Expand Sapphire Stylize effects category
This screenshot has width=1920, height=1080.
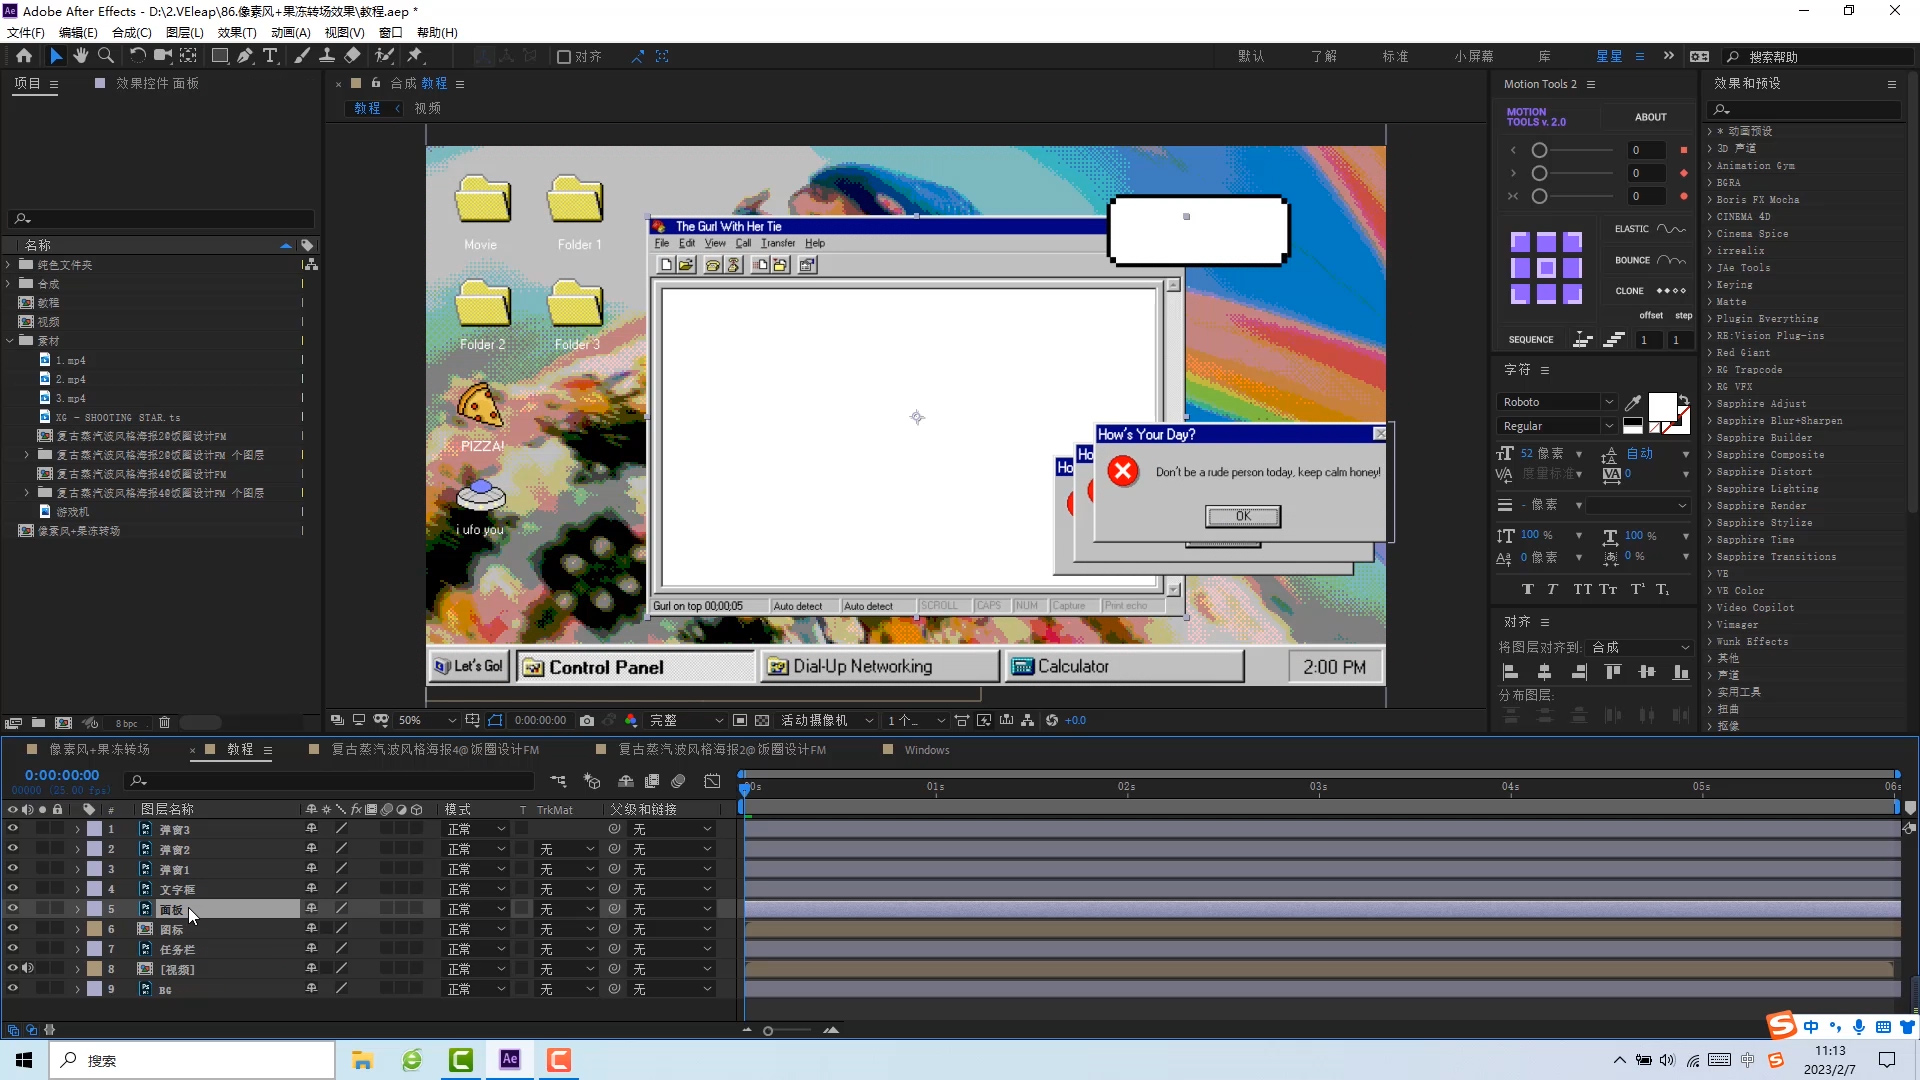[x=1709, y=523]
